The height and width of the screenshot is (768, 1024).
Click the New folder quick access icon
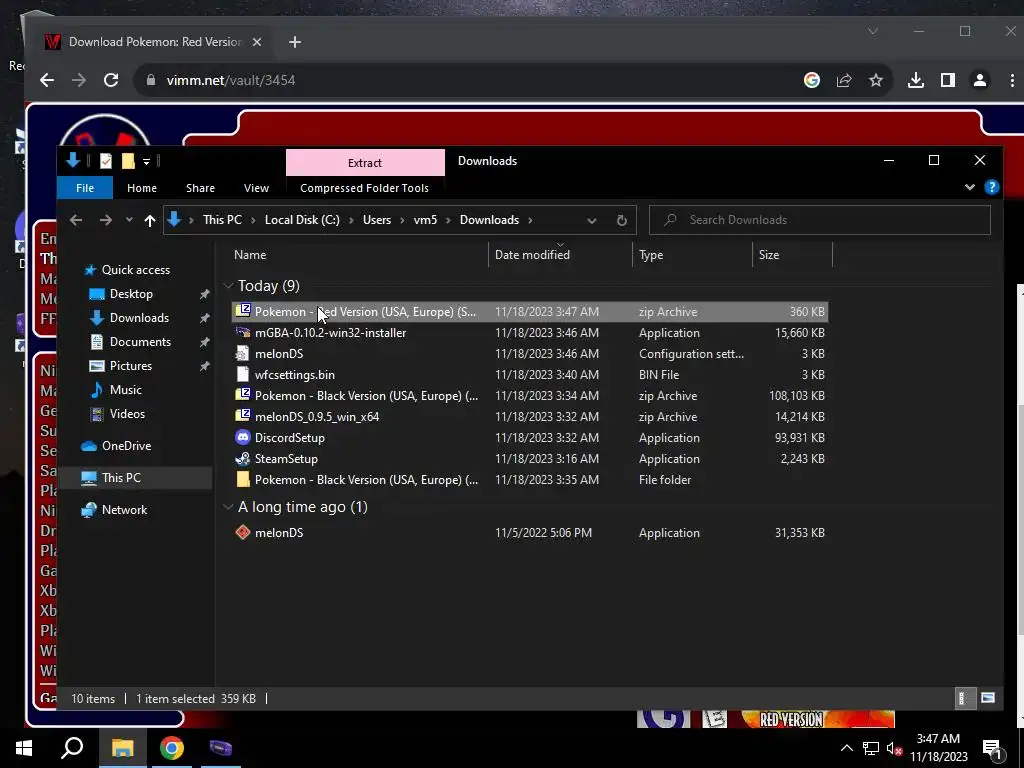pos(128,161)
